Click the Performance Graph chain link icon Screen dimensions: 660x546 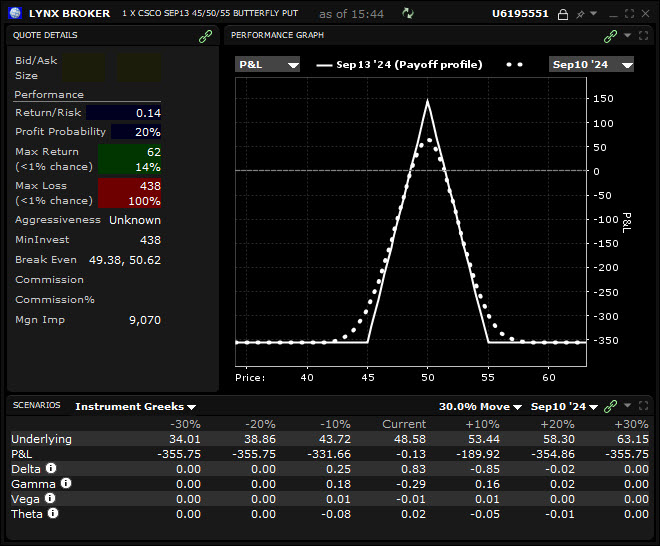tap(610, 36)
